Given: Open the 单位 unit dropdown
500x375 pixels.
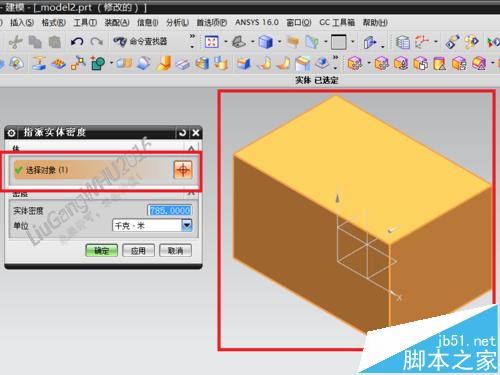Looking at the screenshot, I should point(187,225).
